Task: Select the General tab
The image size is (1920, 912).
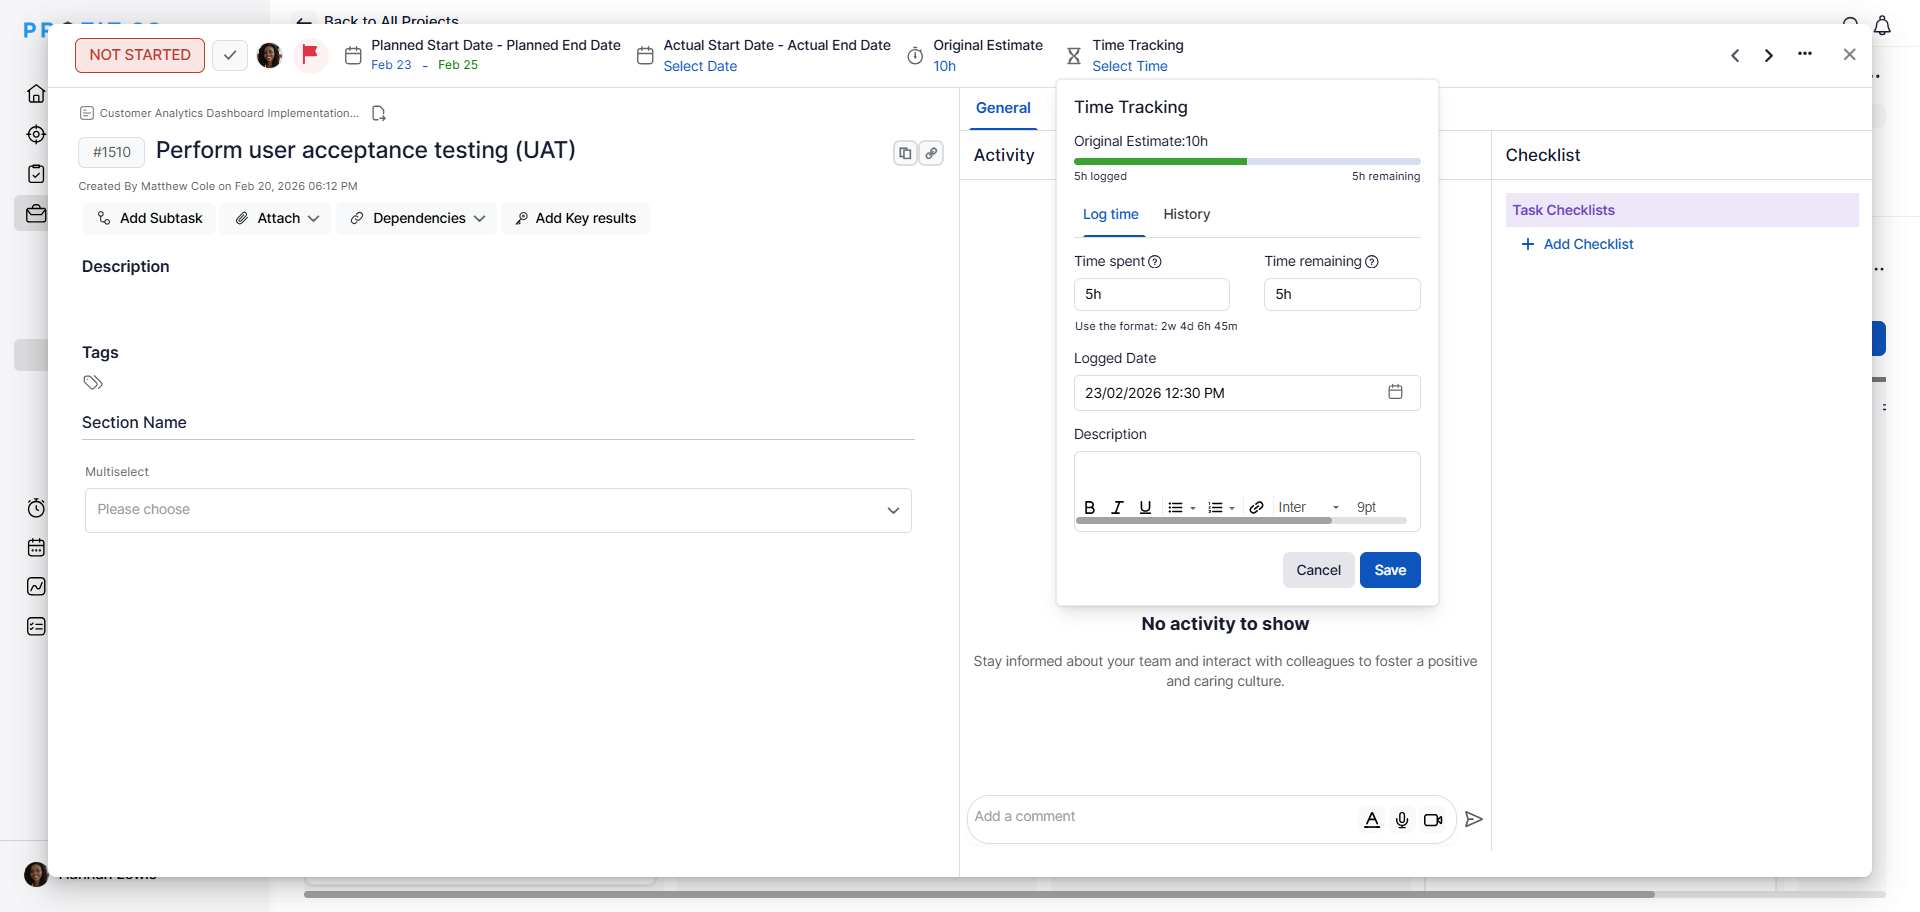Action: (1002, 108)
